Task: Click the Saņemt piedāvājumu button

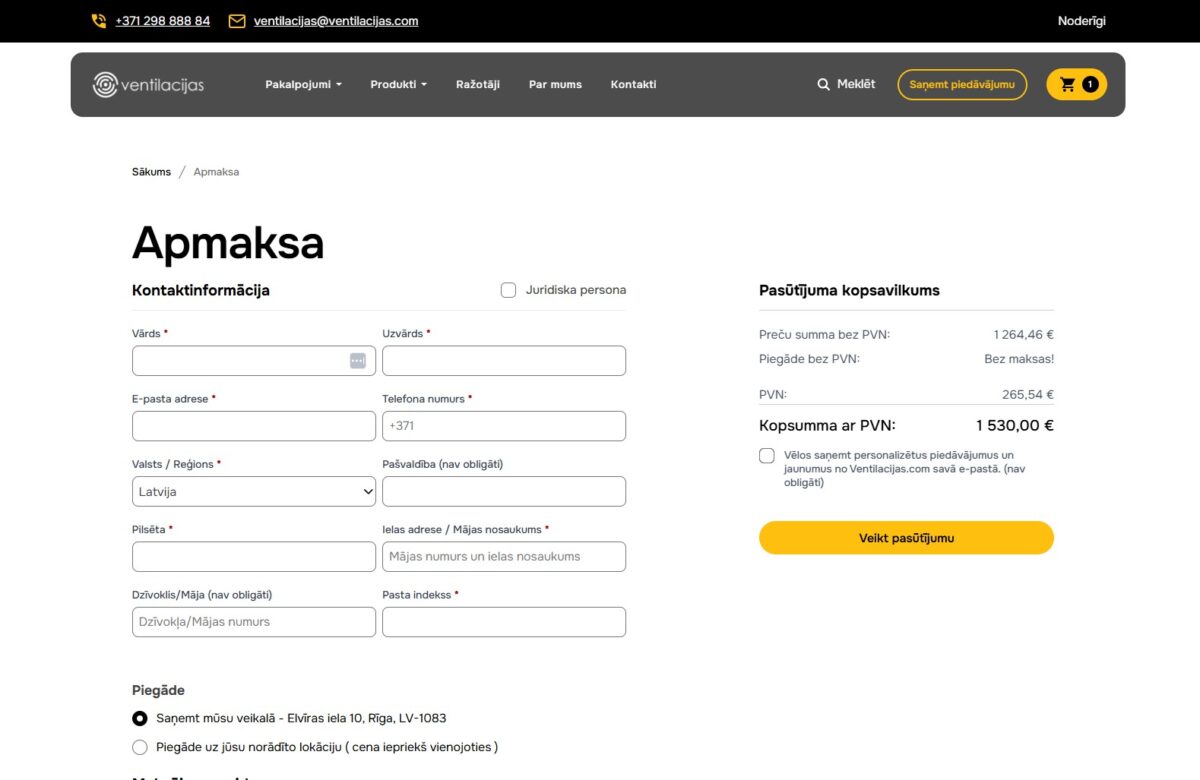Action: (x=962, y=85)
